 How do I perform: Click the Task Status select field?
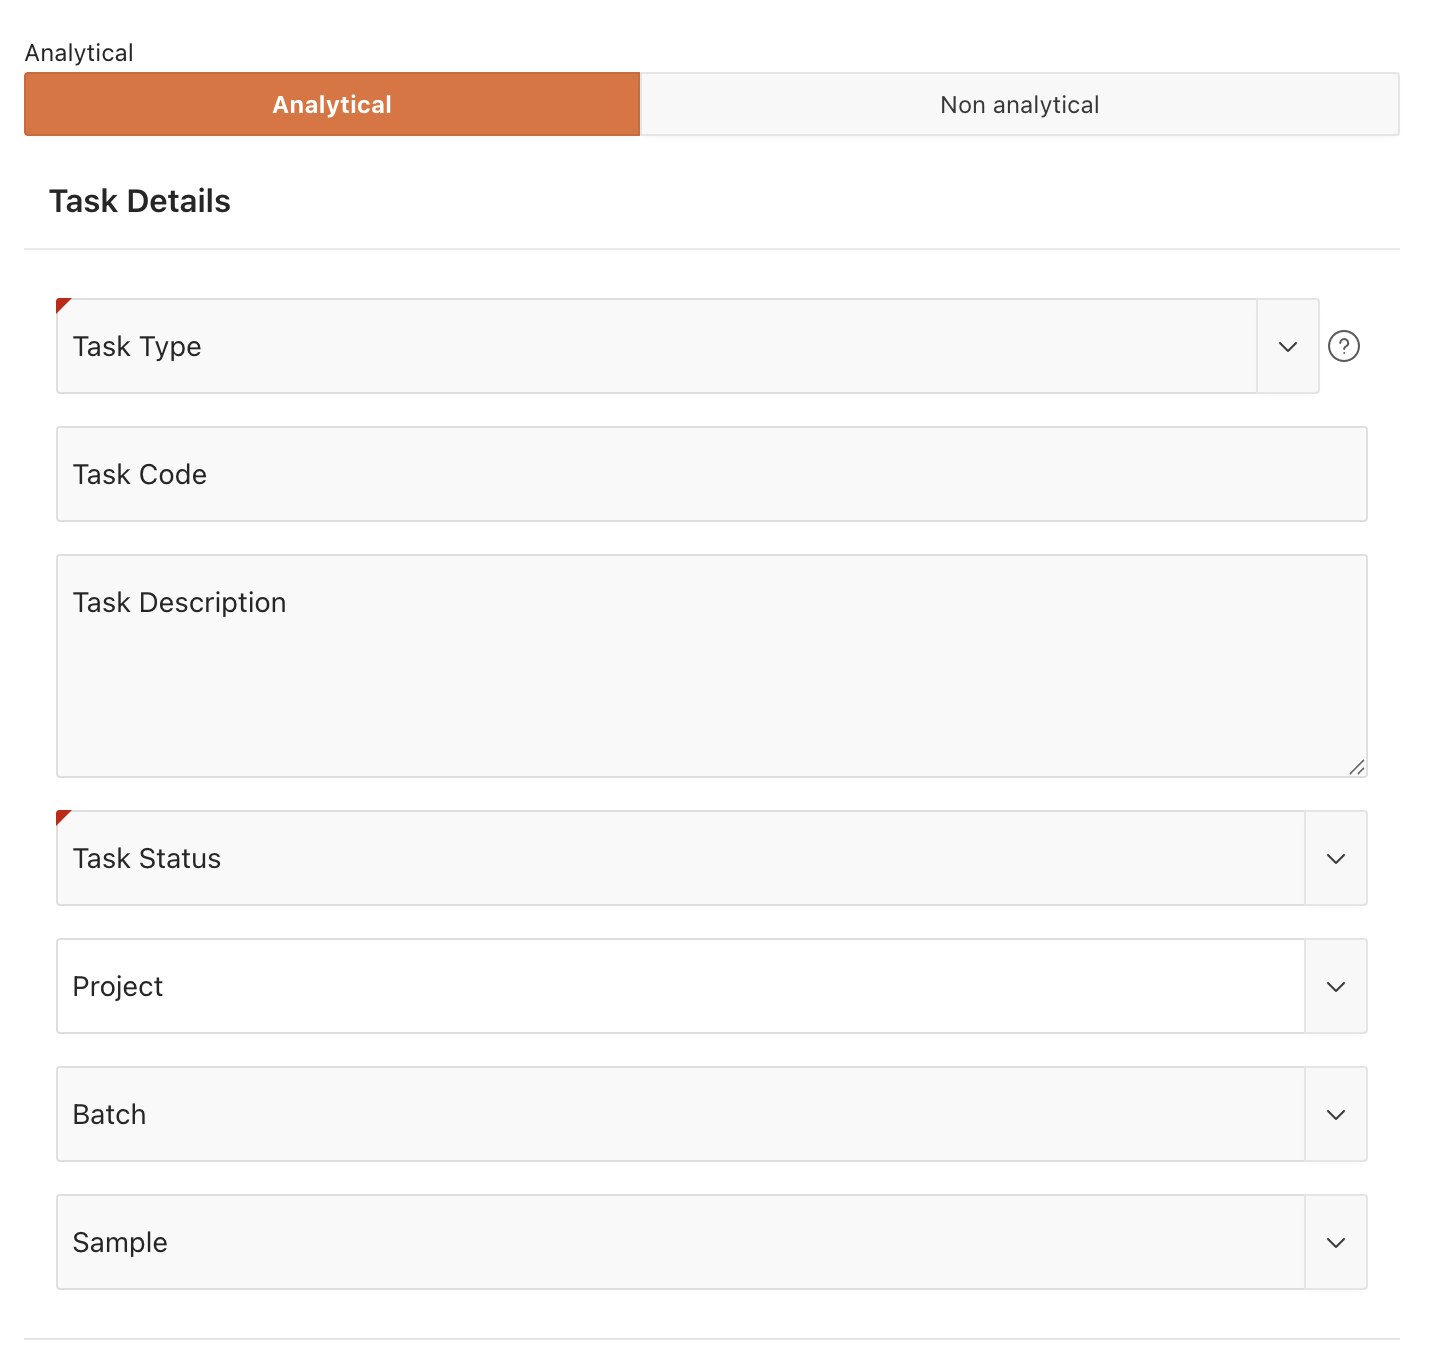pyautogui.click(x=680, y=858)
